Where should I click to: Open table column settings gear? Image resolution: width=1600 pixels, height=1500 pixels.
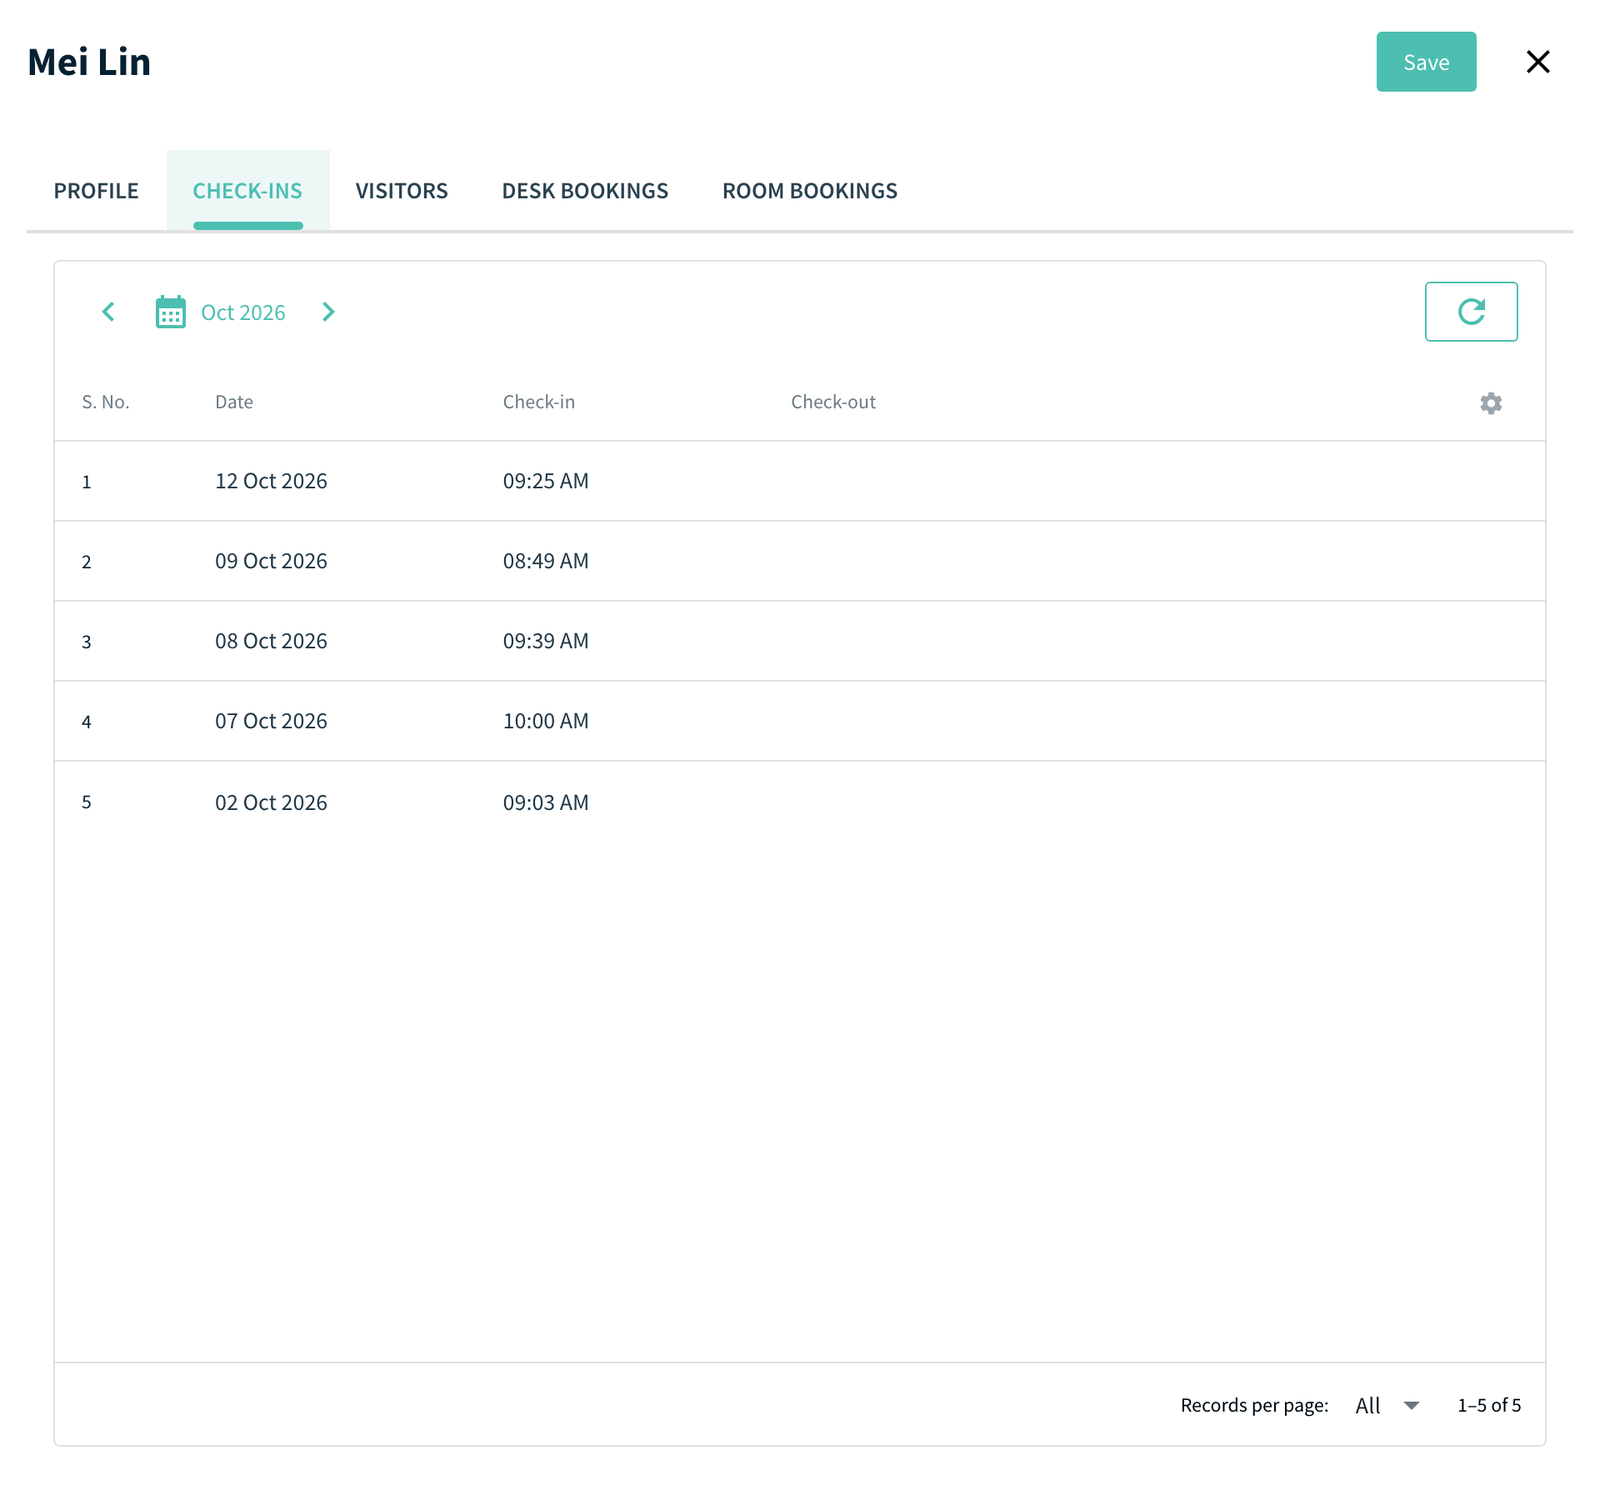[x=1491, y=403]
